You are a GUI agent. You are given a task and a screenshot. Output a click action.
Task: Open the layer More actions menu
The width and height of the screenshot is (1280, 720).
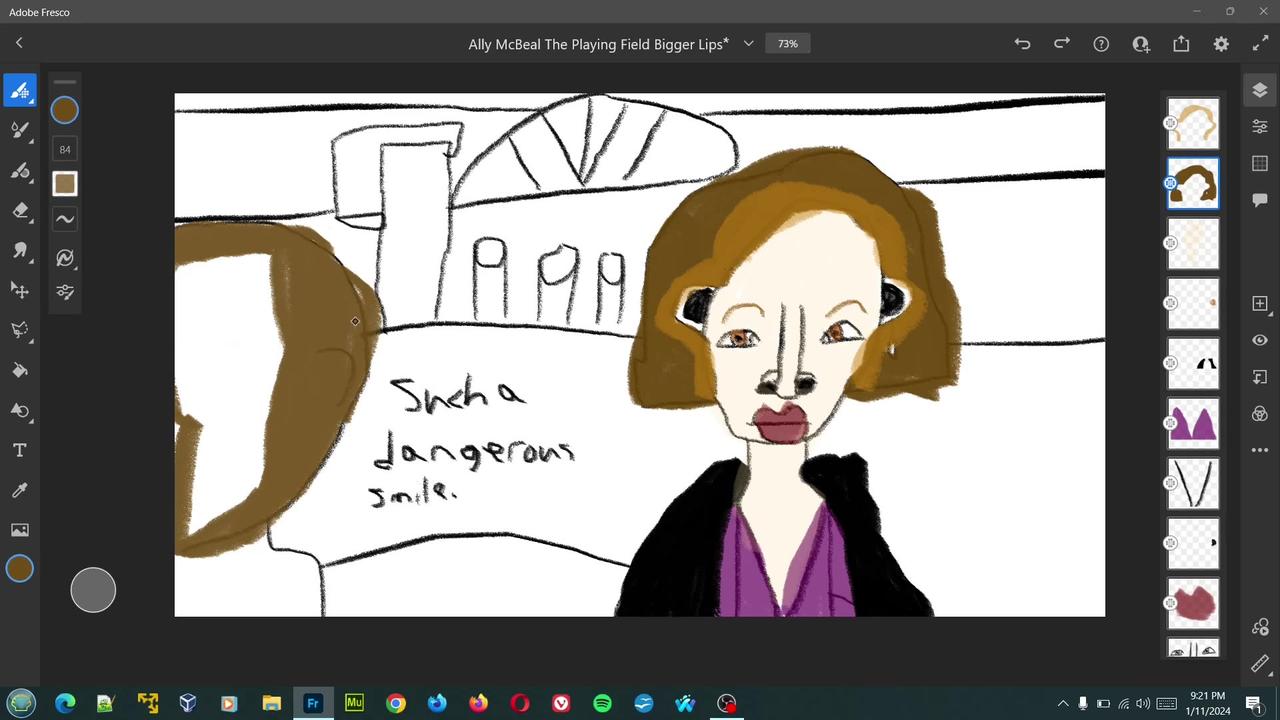point(1260,450)
